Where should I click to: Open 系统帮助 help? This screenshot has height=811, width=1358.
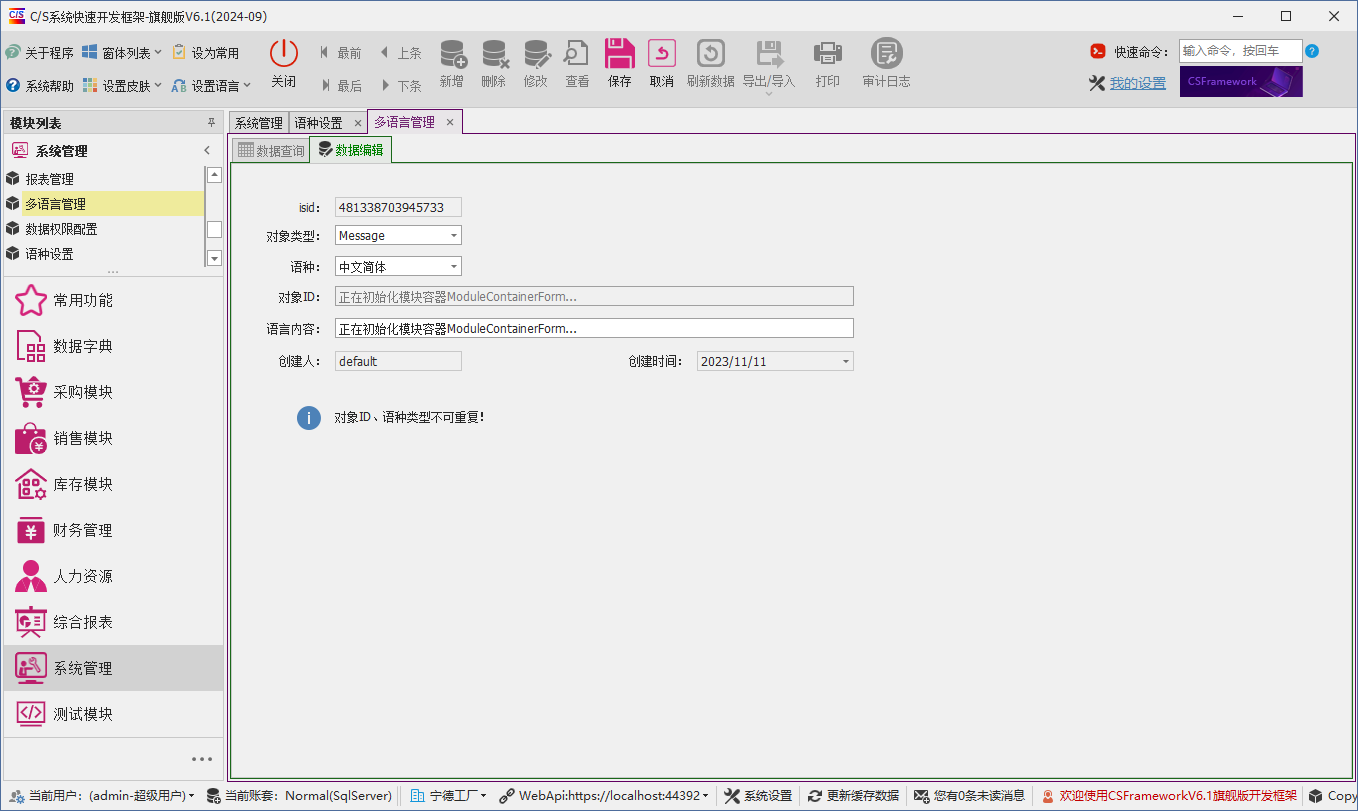click(x=39, y=86)
